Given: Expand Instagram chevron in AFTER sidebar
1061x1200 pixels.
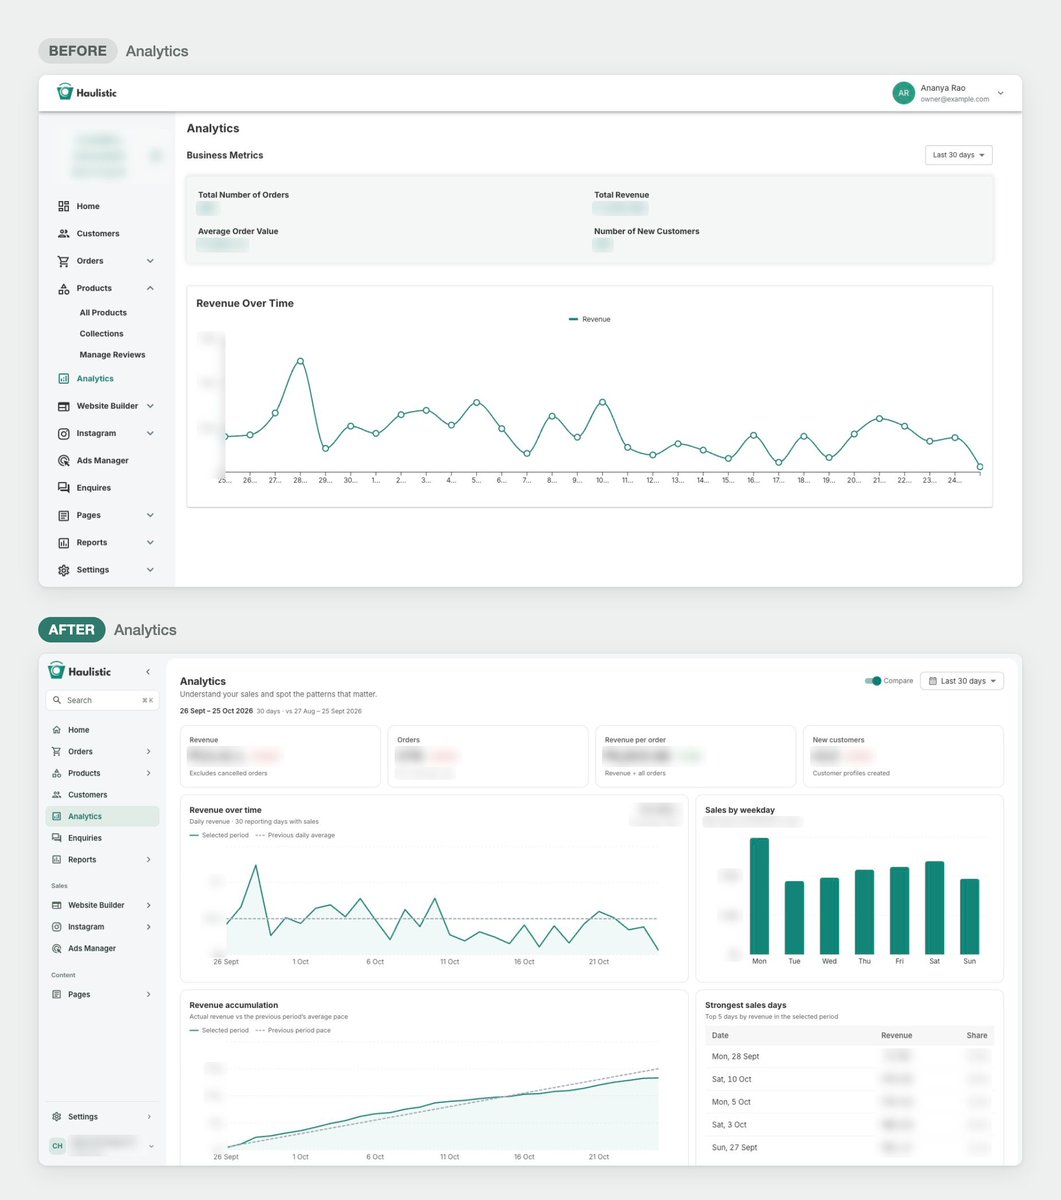Looking at the screenshot, I should coord(149,927).
